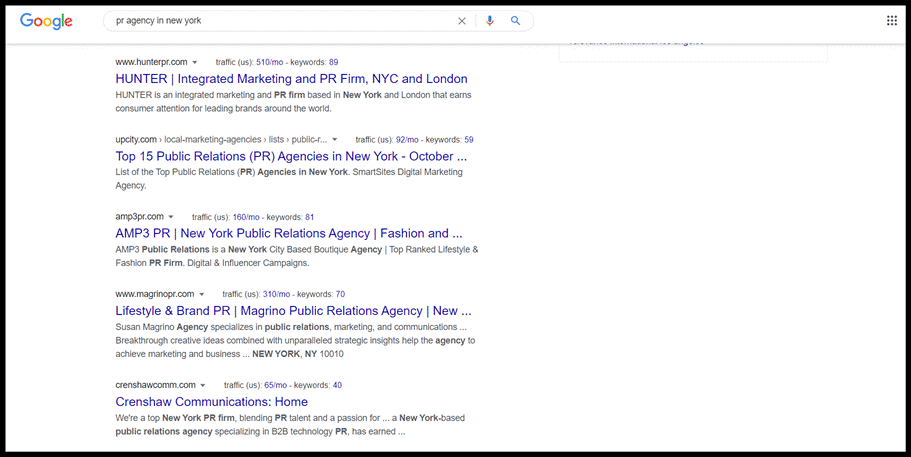Click the search query input field

click(x=280, y=21)
